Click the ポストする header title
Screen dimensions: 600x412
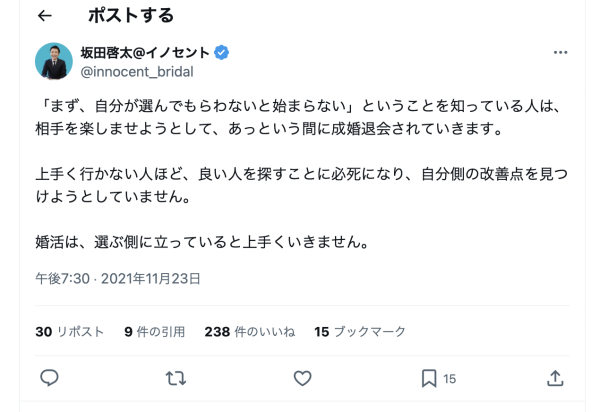click(x=130, y=16)
